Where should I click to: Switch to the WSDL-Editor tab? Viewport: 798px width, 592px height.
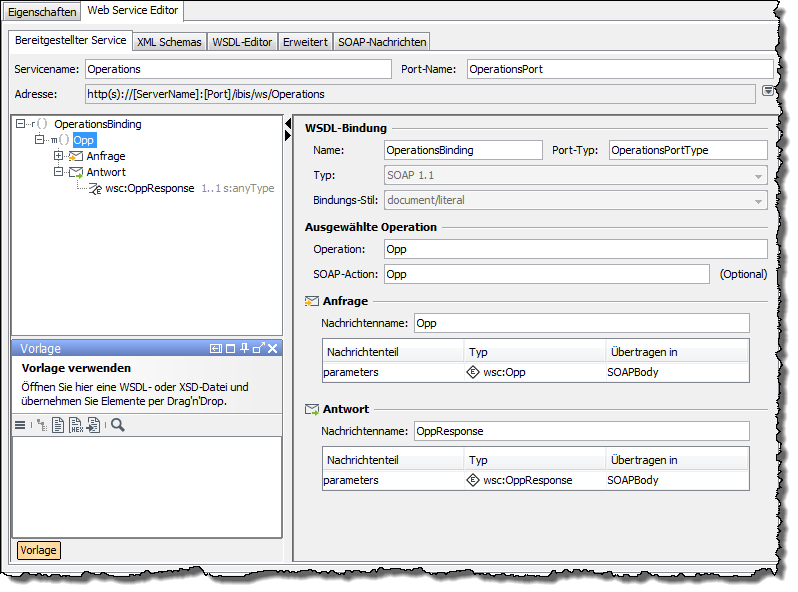[x=242, y=42]
